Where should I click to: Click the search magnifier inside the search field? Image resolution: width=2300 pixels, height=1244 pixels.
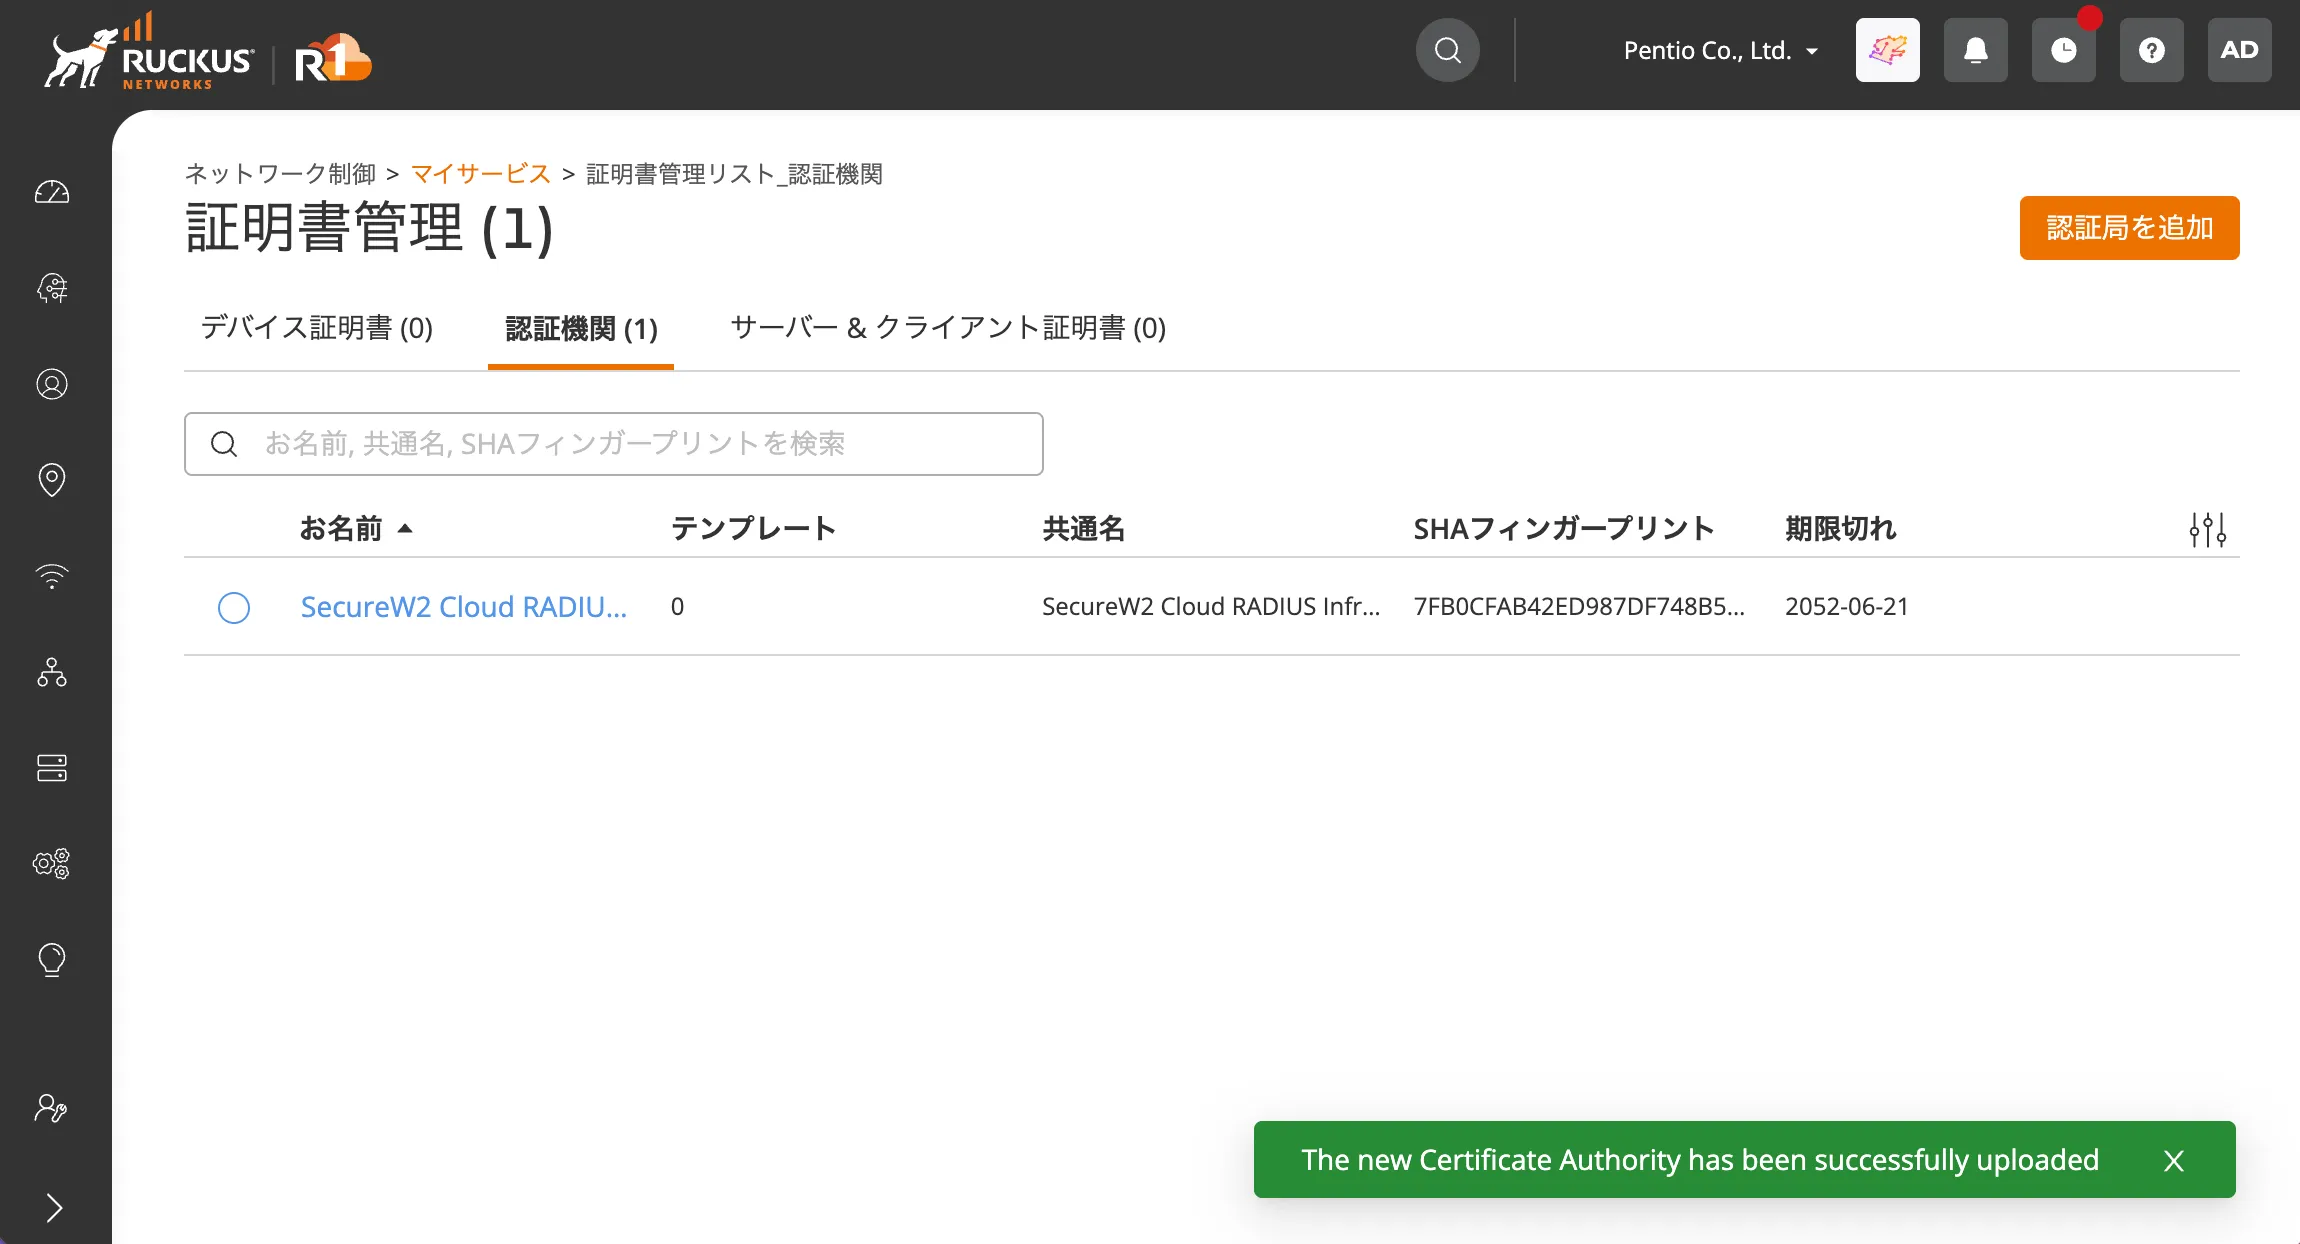[x=224, y=444]
